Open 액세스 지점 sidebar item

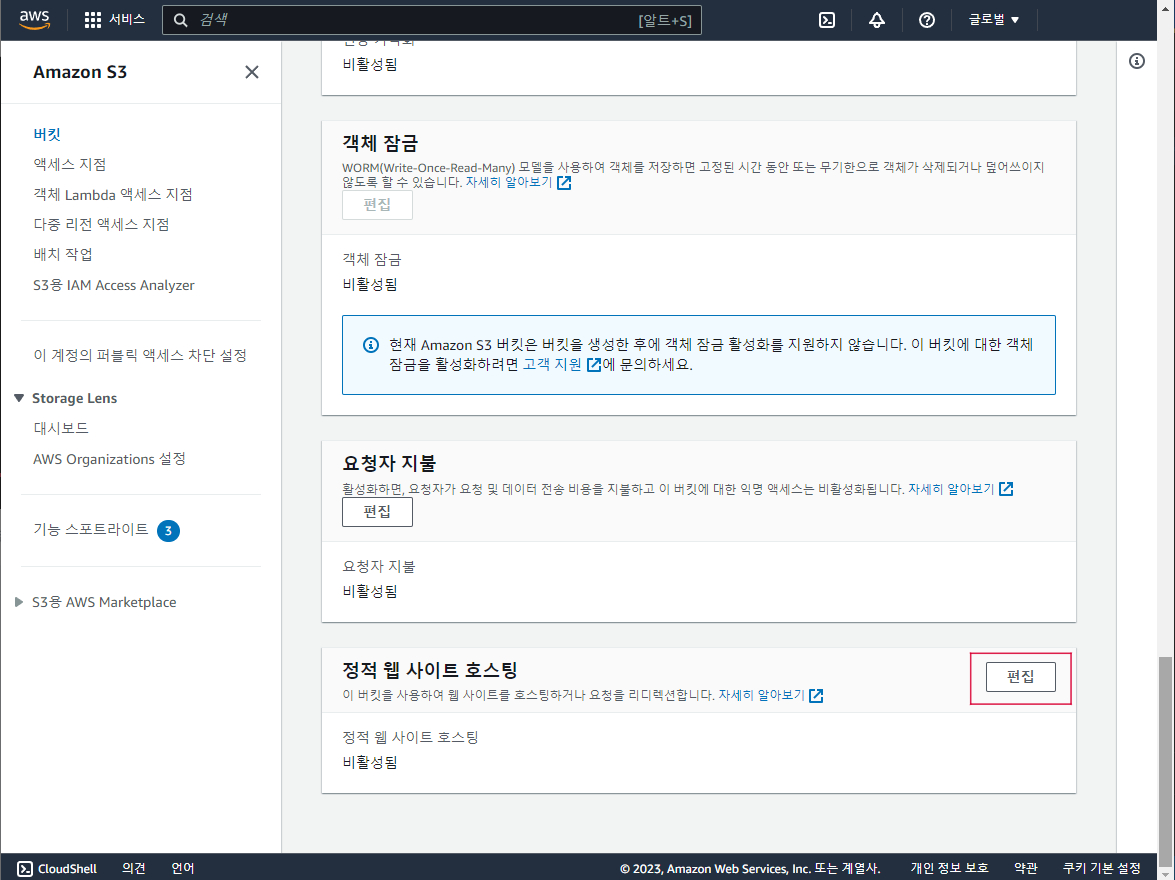point(70,164)
